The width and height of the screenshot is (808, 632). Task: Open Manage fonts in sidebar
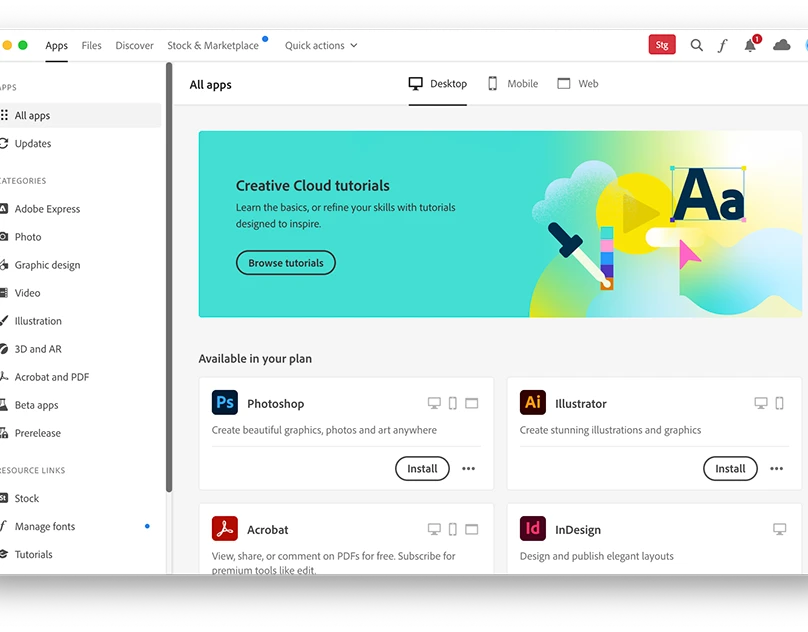[x=45, y=526]
